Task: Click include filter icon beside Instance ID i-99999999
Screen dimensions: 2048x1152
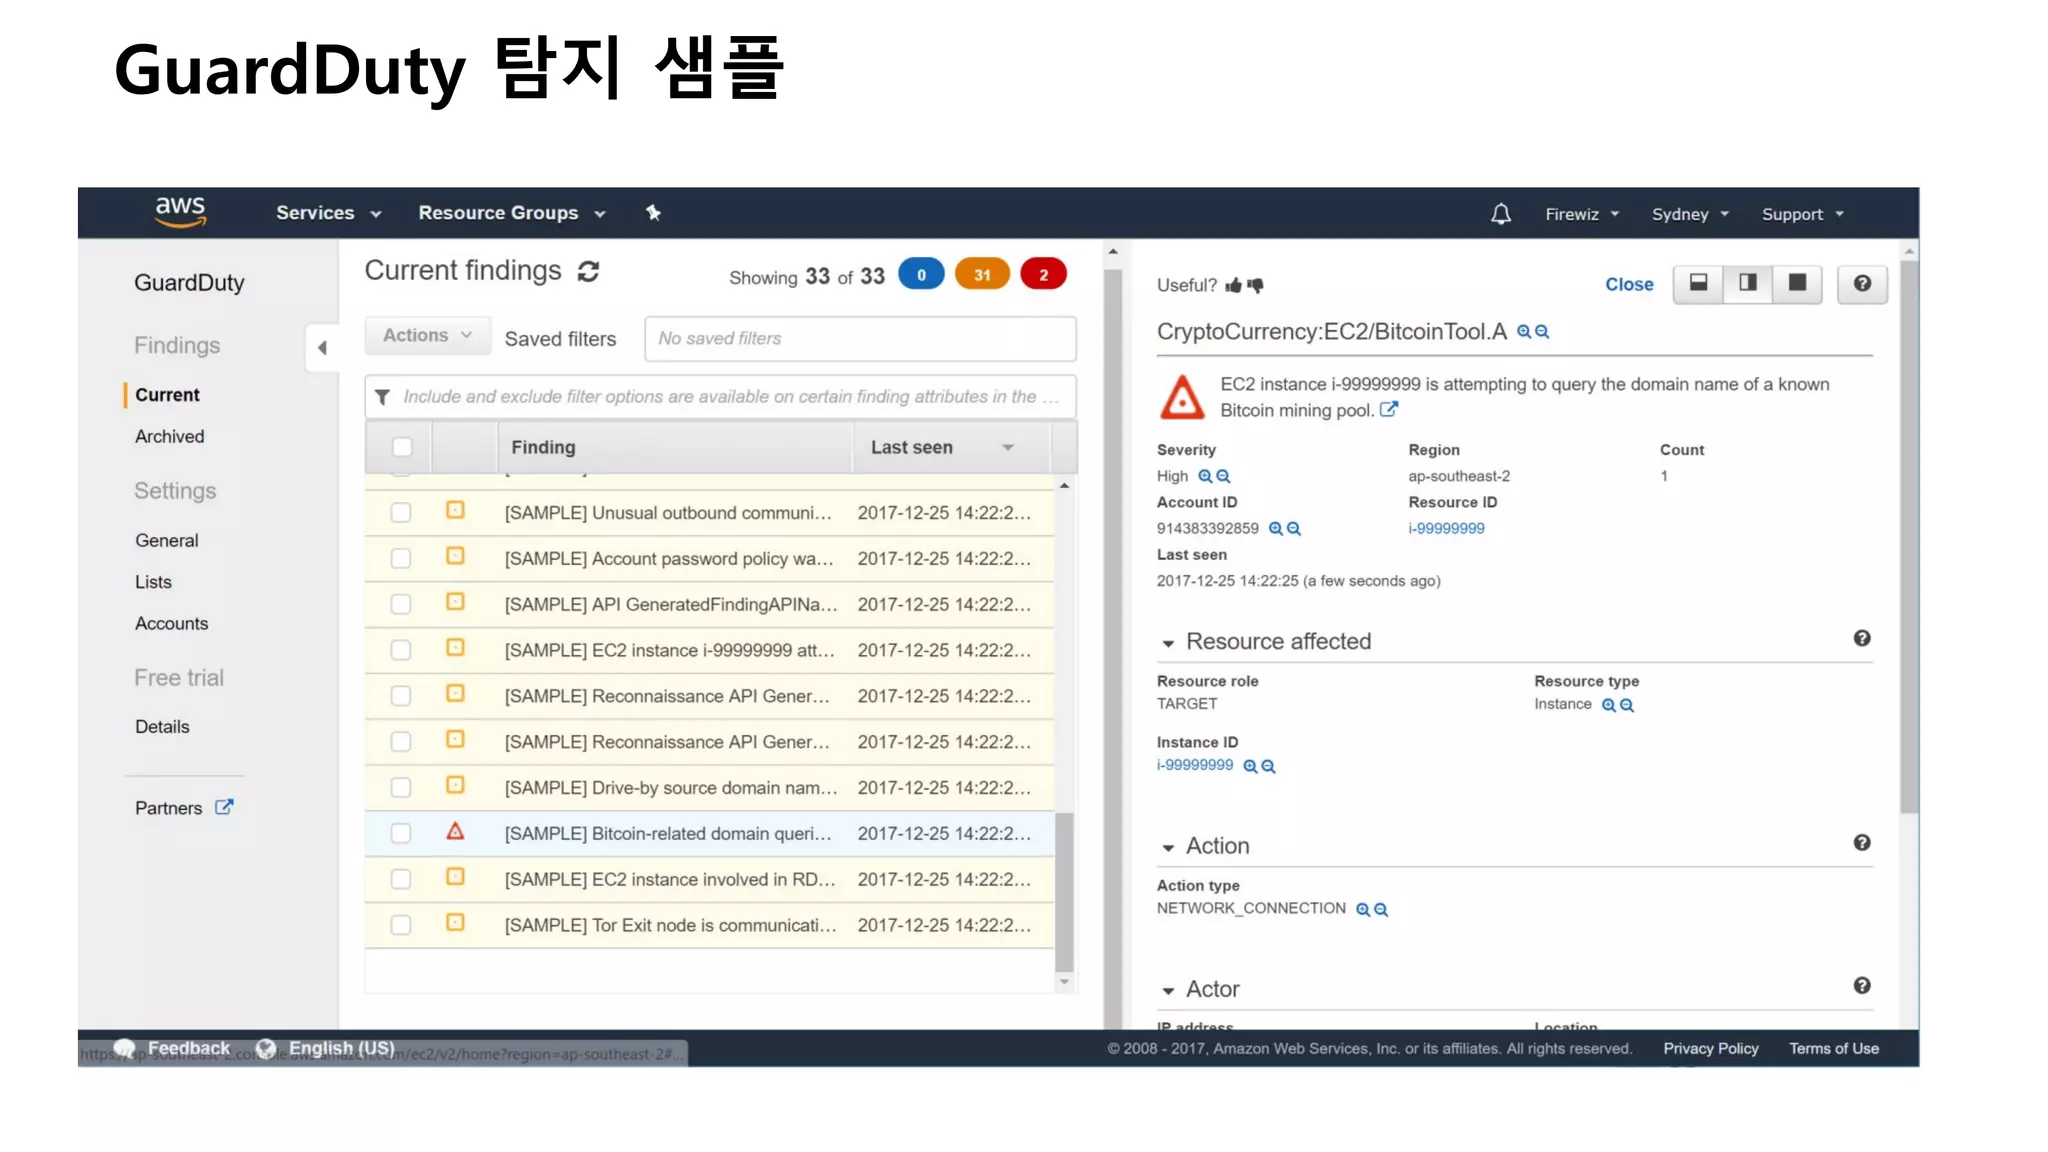Action: (x=1250, y=766)
